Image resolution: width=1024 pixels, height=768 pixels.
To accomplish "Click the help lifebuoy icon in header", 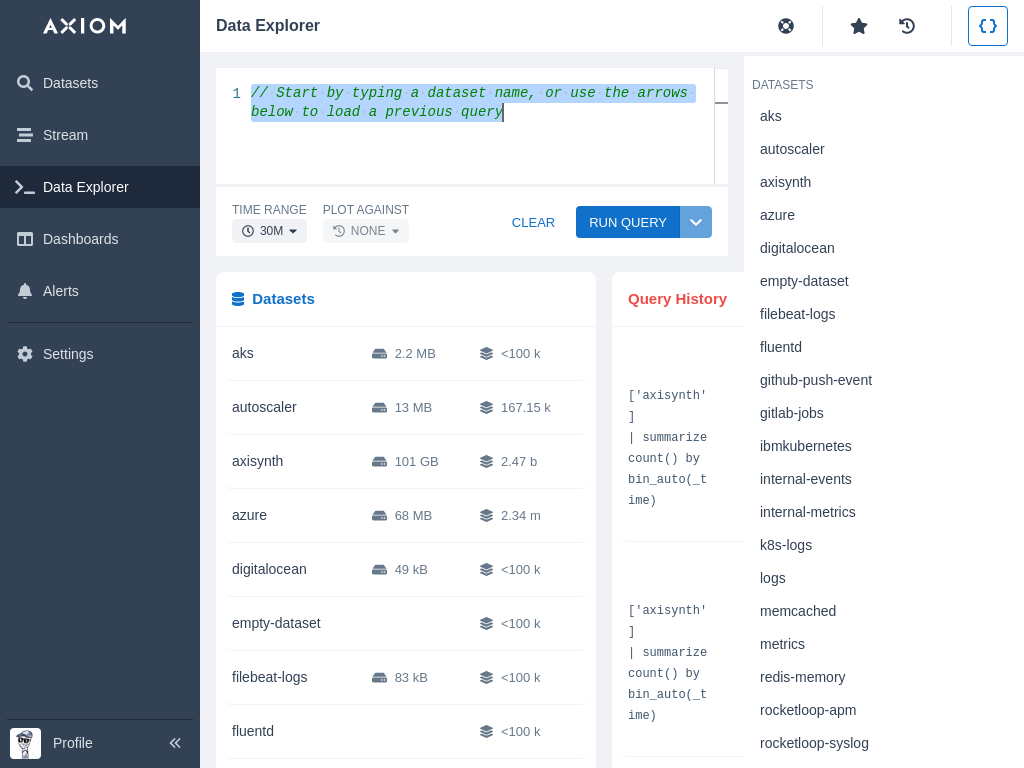I will click(786, 26).
